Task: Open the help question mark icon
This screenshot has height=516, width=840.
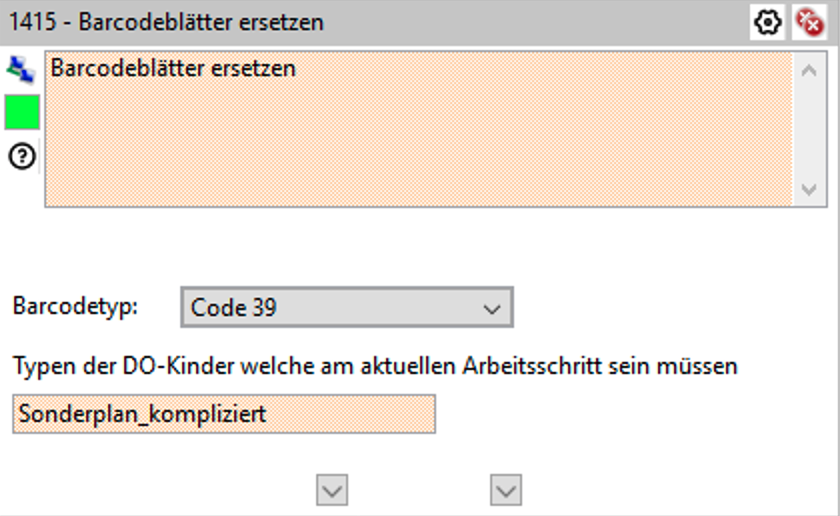Action: [21, 155]
